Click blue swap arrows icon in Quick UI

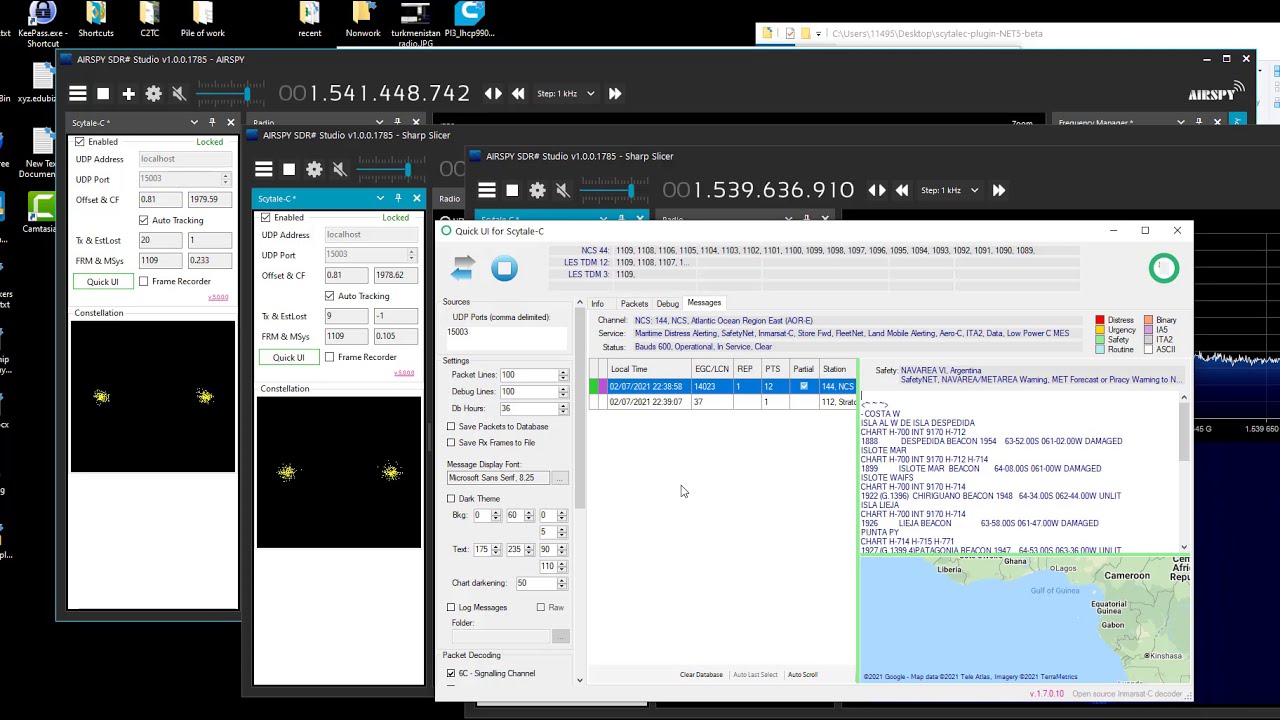point(462,267)
